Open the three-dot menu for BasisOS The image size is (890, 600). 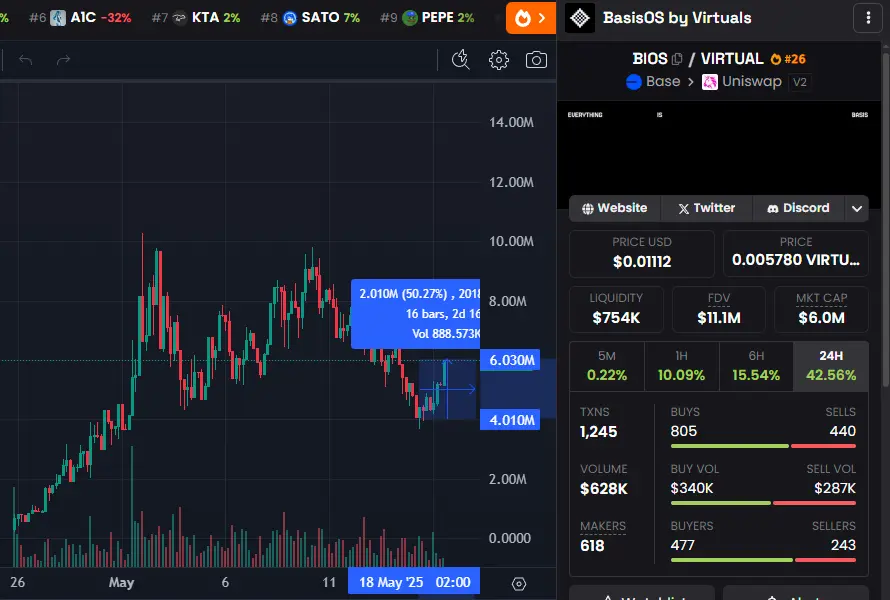coord(868,18)
